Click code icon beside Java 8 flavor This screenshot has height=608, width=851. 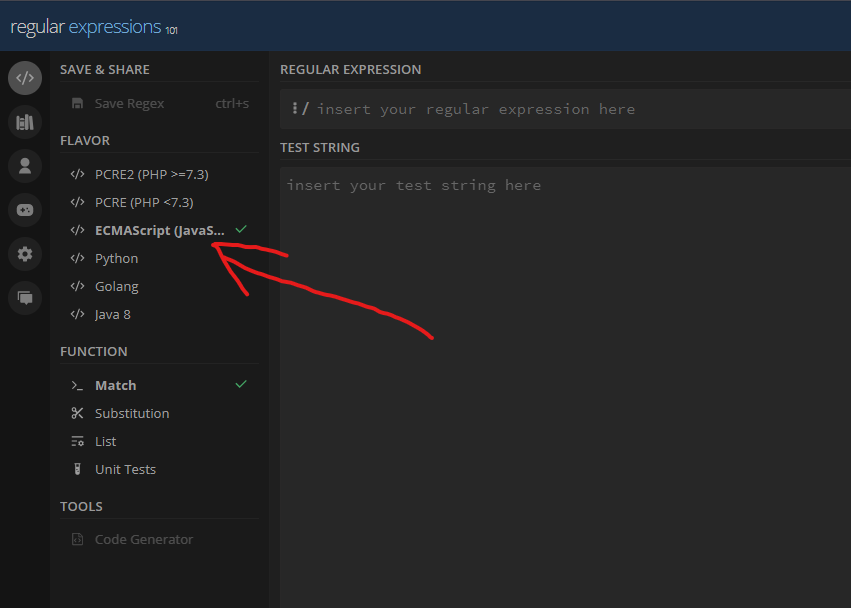coord(78,314)
